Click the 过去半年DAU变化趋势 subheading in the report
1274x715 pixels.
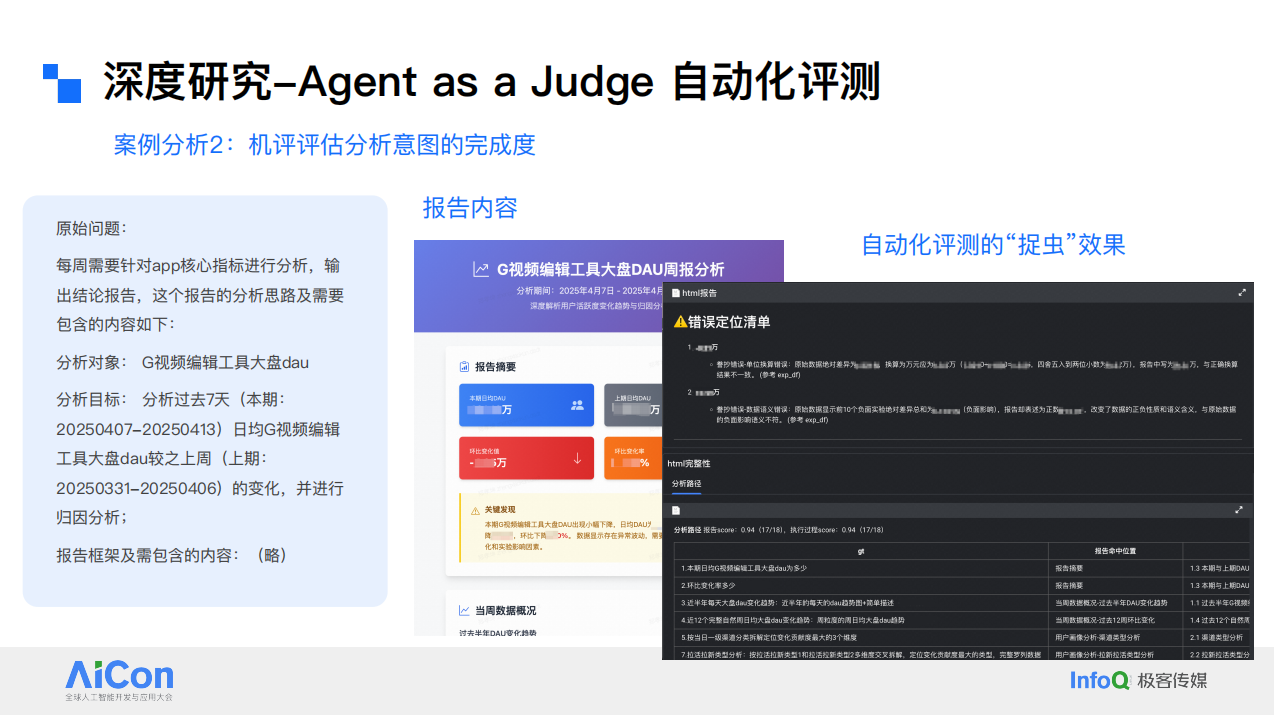498,632
